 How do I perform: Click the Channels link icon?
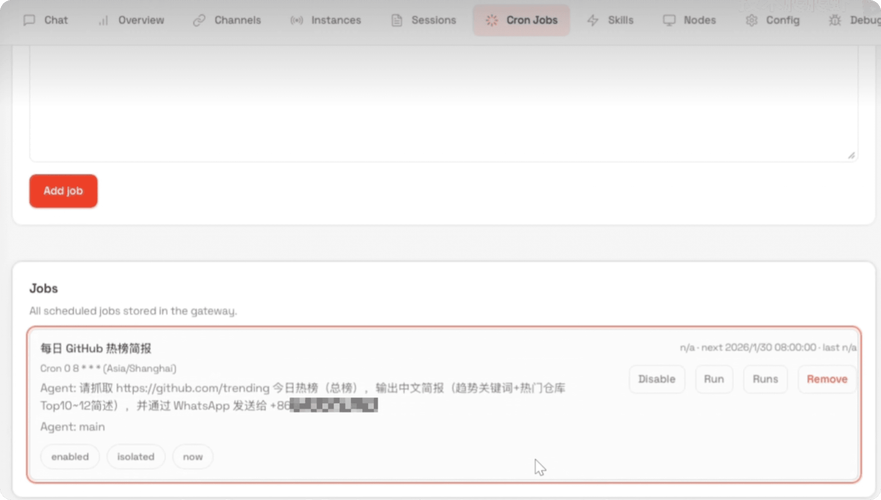pyautogui.click(x=199, y=20)
